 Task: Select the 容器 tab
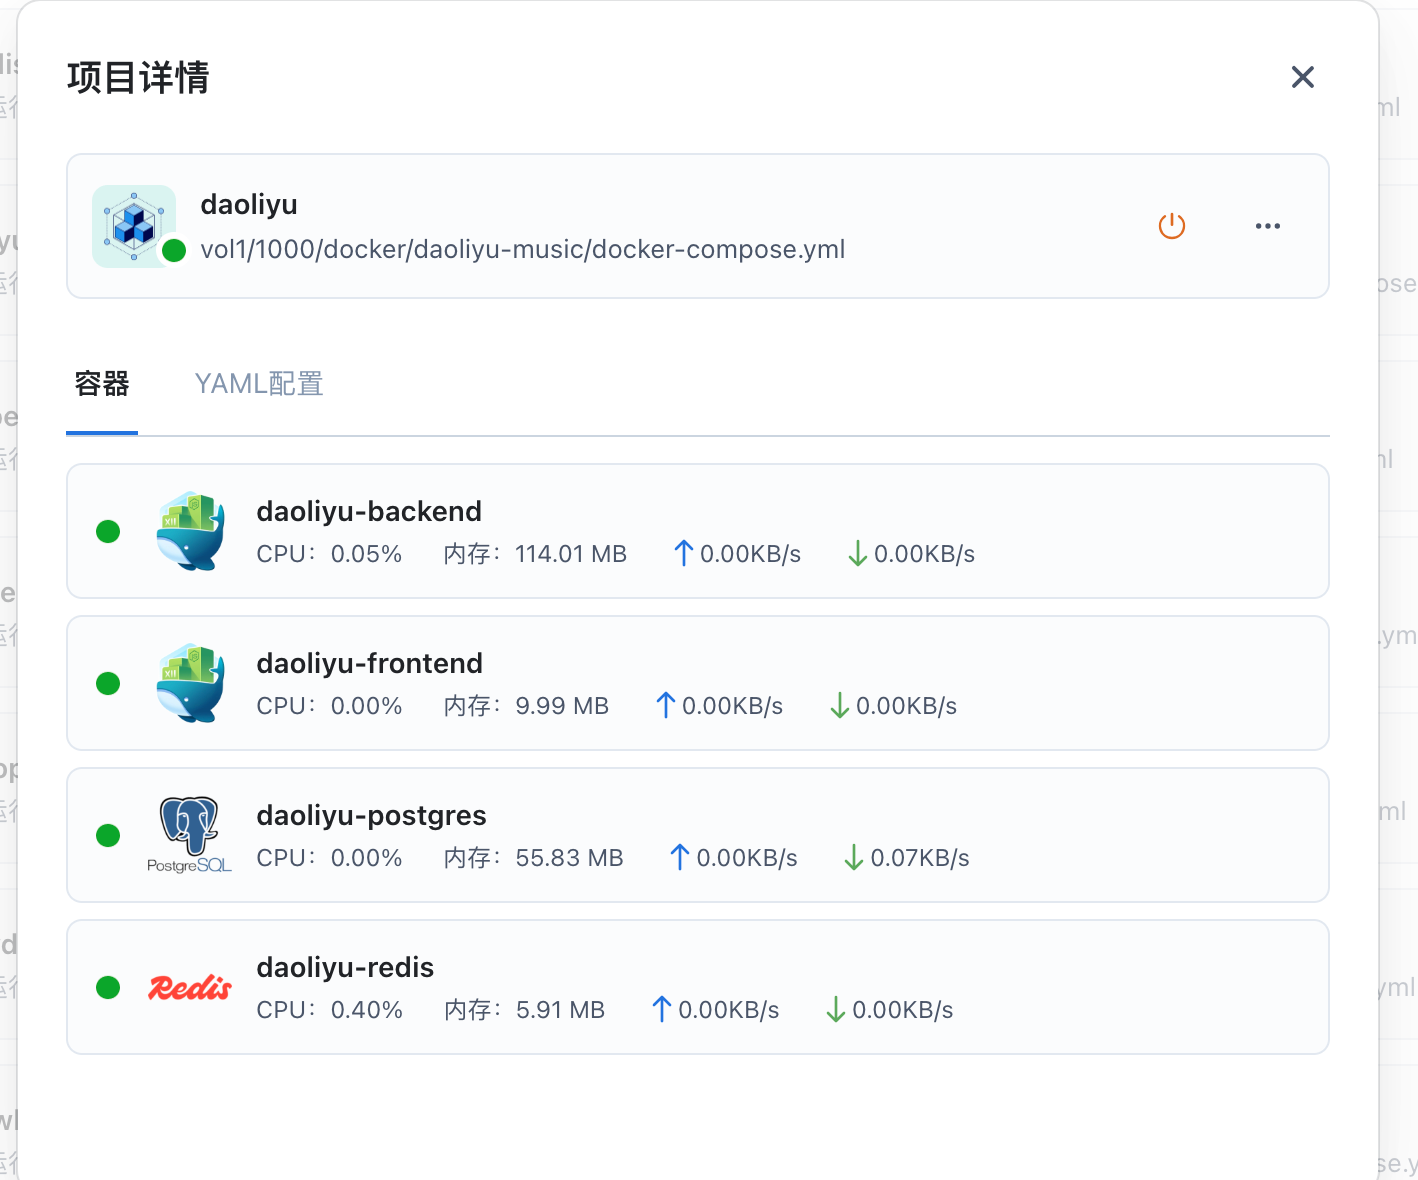(102, 384)
